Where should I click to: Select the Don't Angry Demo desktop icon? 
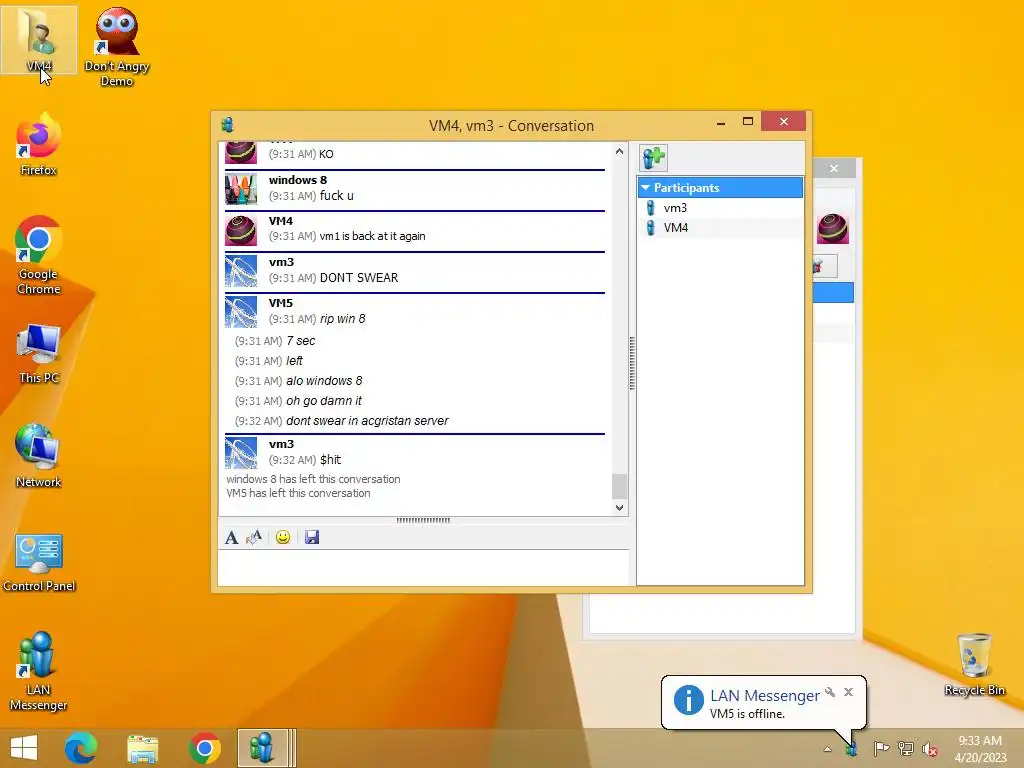[x=117, y=47]
